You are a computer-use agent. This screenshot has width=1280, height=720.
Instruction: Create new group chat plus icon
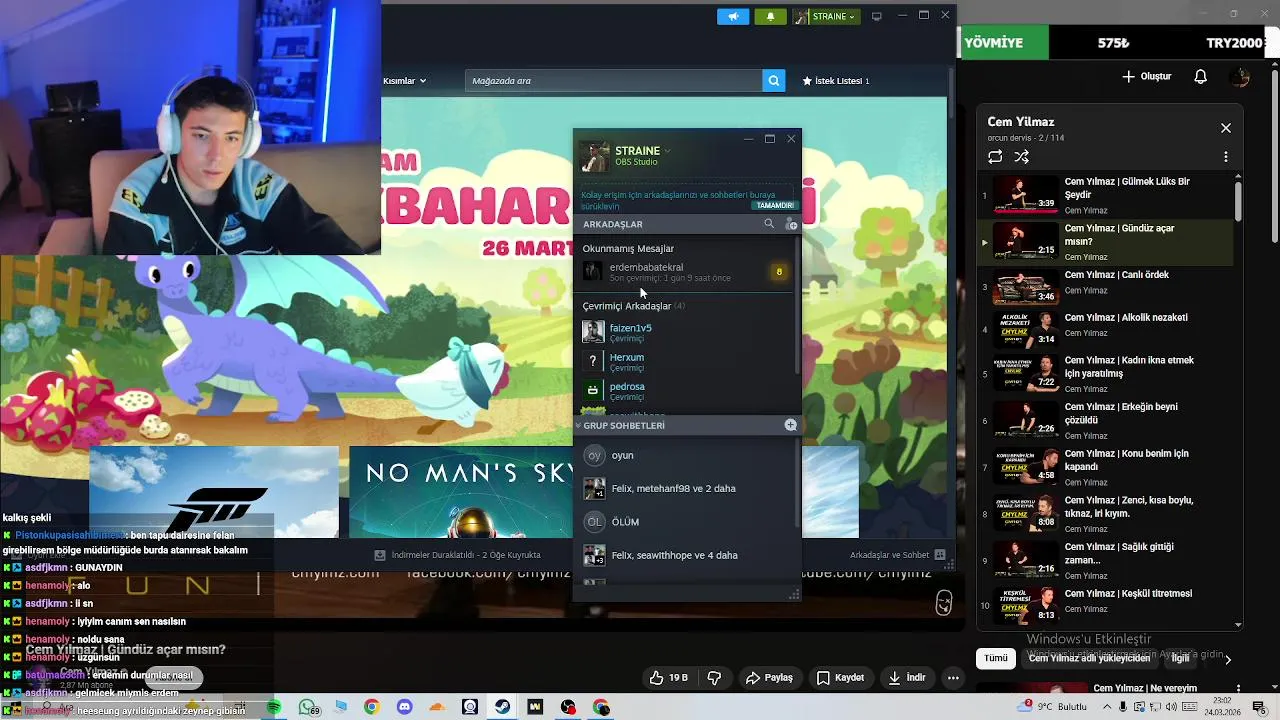tap(790, 425)
